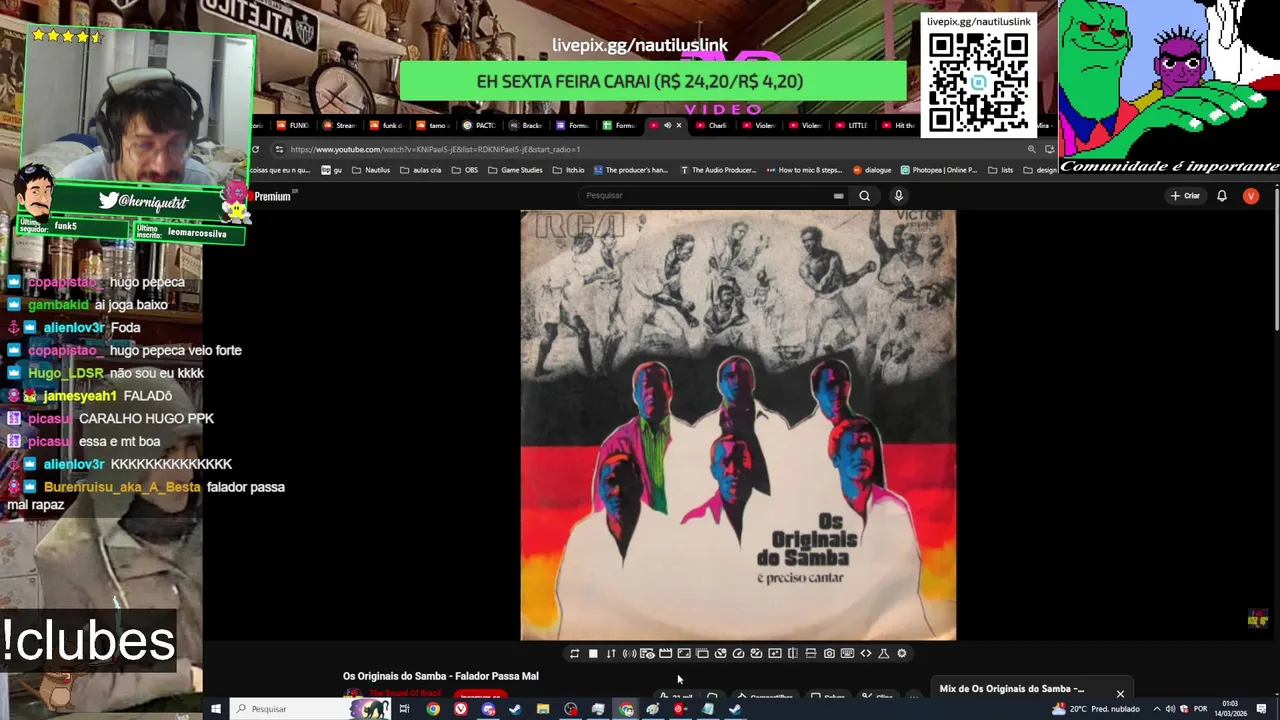This screenshot has height=720, width=1280.
Task: Click the sound-waves icon in the video toolbar
Action: point(629,653)
